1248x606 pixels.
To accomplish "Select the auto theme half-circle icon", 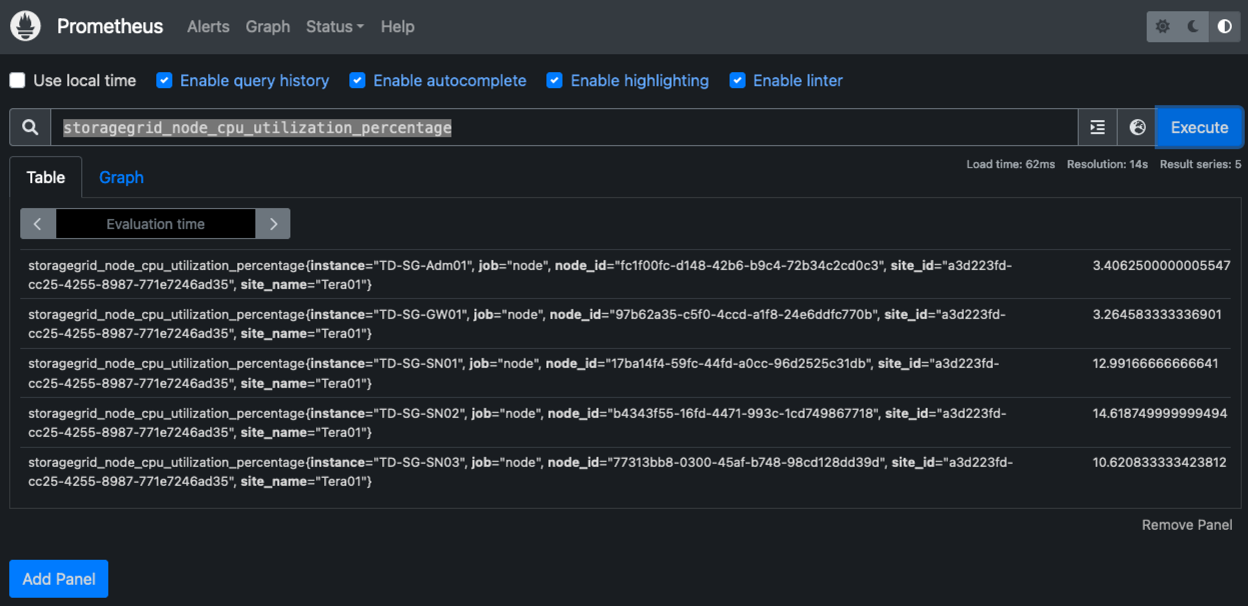I will pos(1224,27).
